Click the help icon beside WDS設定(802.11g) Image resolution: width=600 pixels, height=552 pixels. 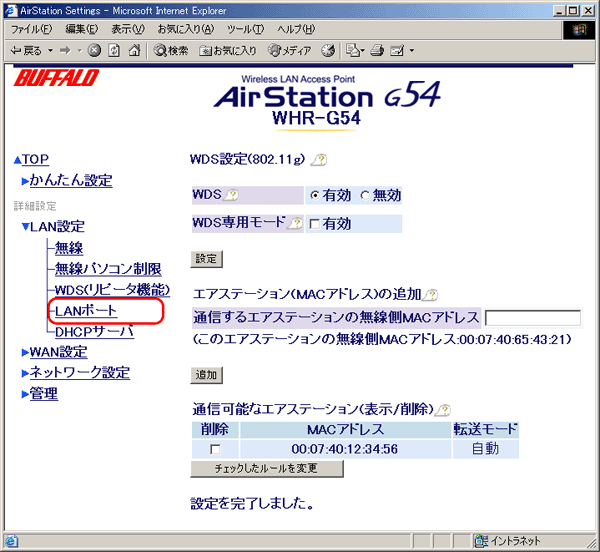tap(319, 160)
